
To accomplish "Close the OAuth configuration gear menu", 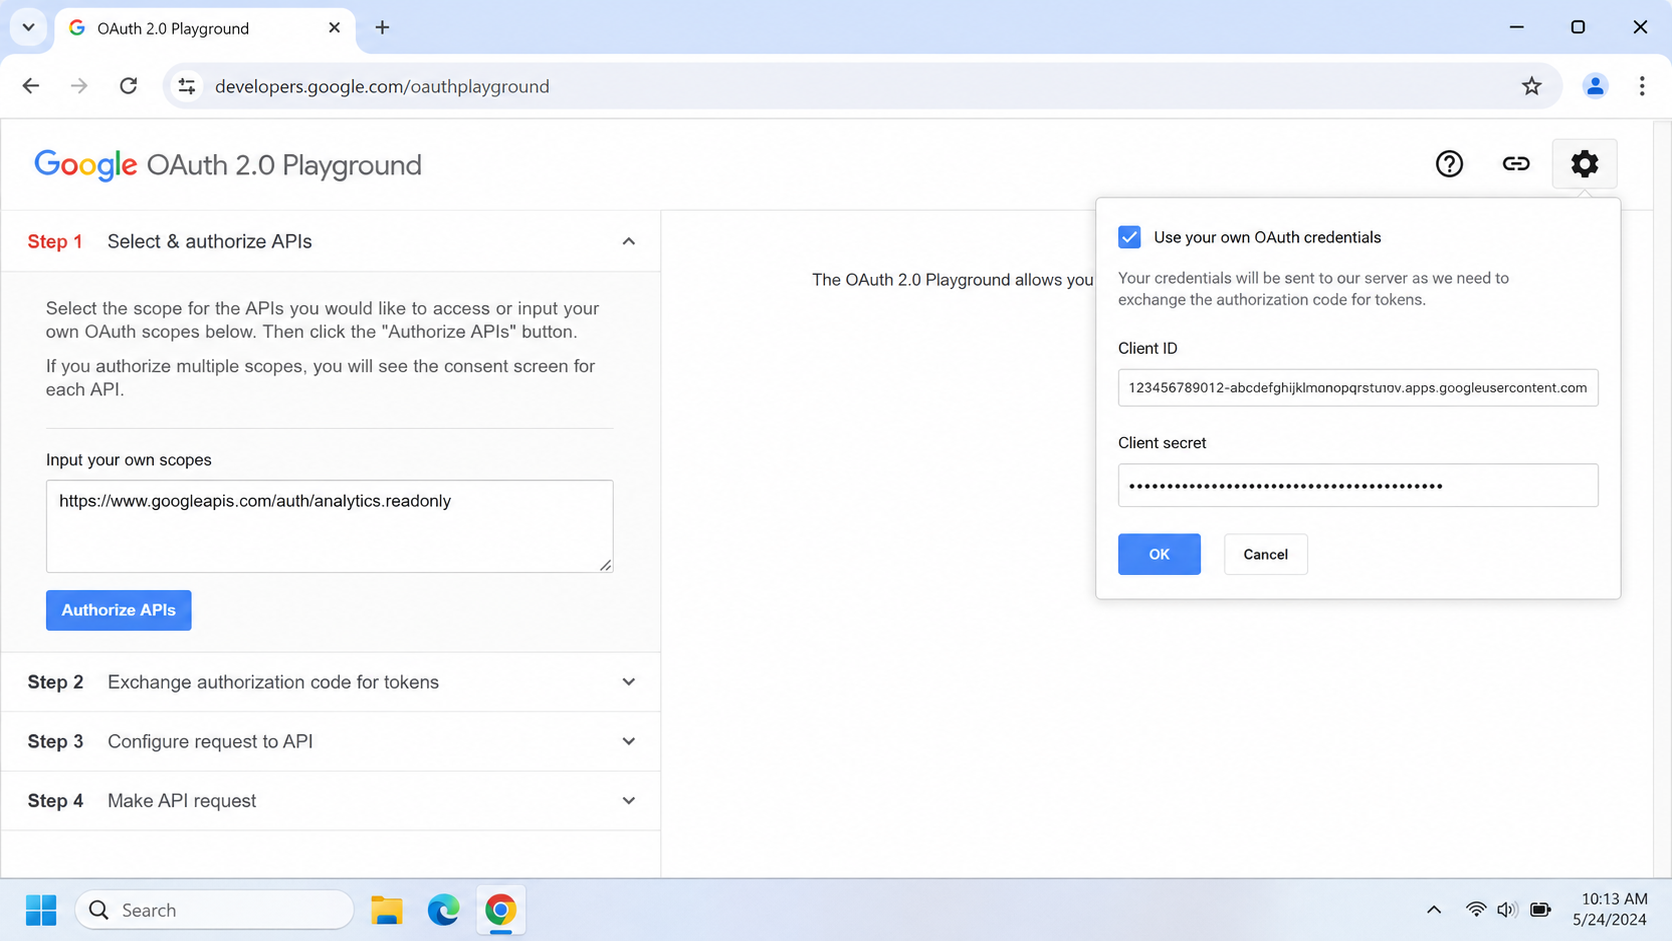I will 1584,164.
